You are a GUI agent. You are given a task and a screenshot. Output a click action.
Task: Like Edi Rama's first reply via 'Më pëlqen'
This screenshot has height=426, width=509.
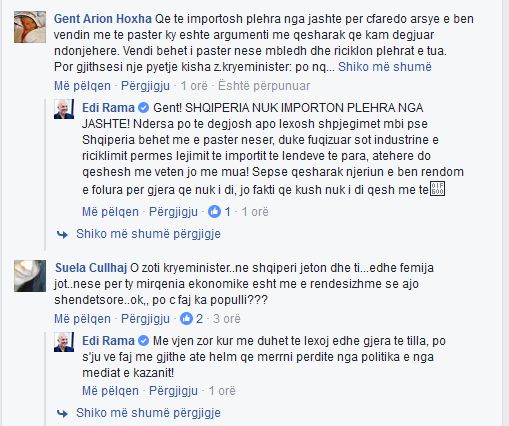coord(110,212)
